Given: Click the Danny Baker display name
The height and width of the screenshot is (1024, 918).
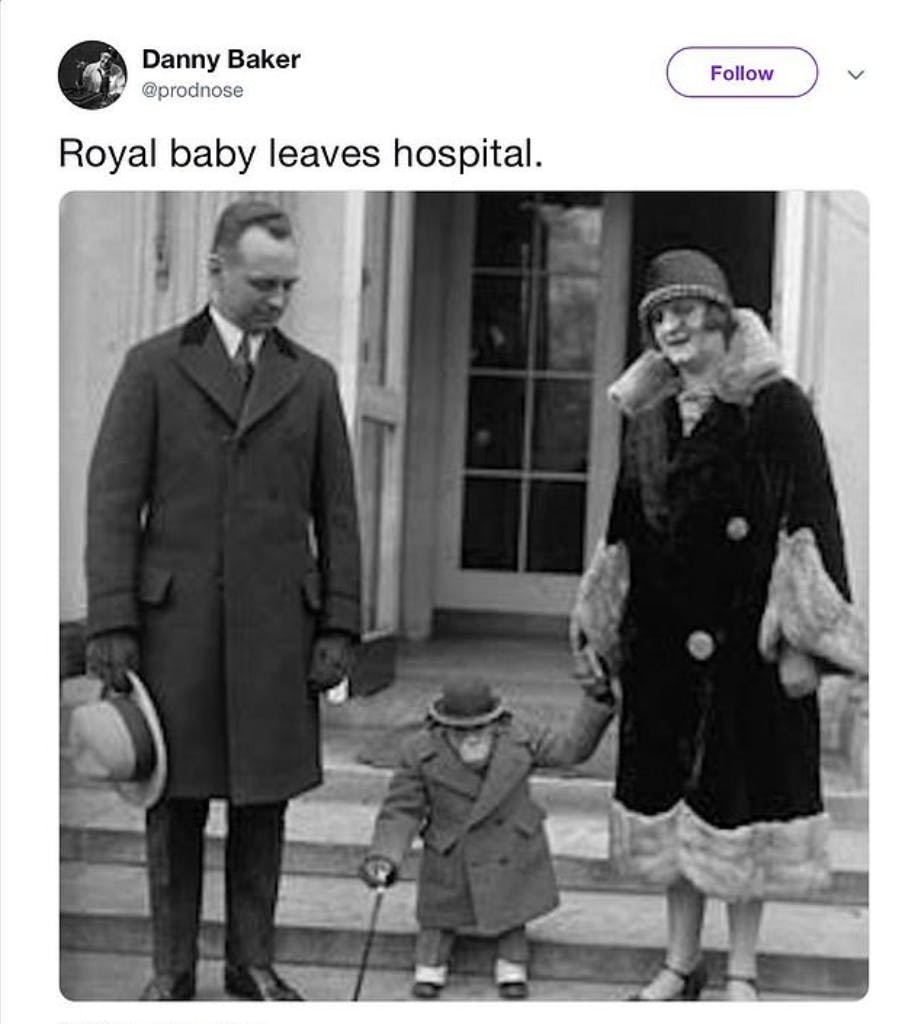Looking at the screenshot, I should tap(221, 60).
